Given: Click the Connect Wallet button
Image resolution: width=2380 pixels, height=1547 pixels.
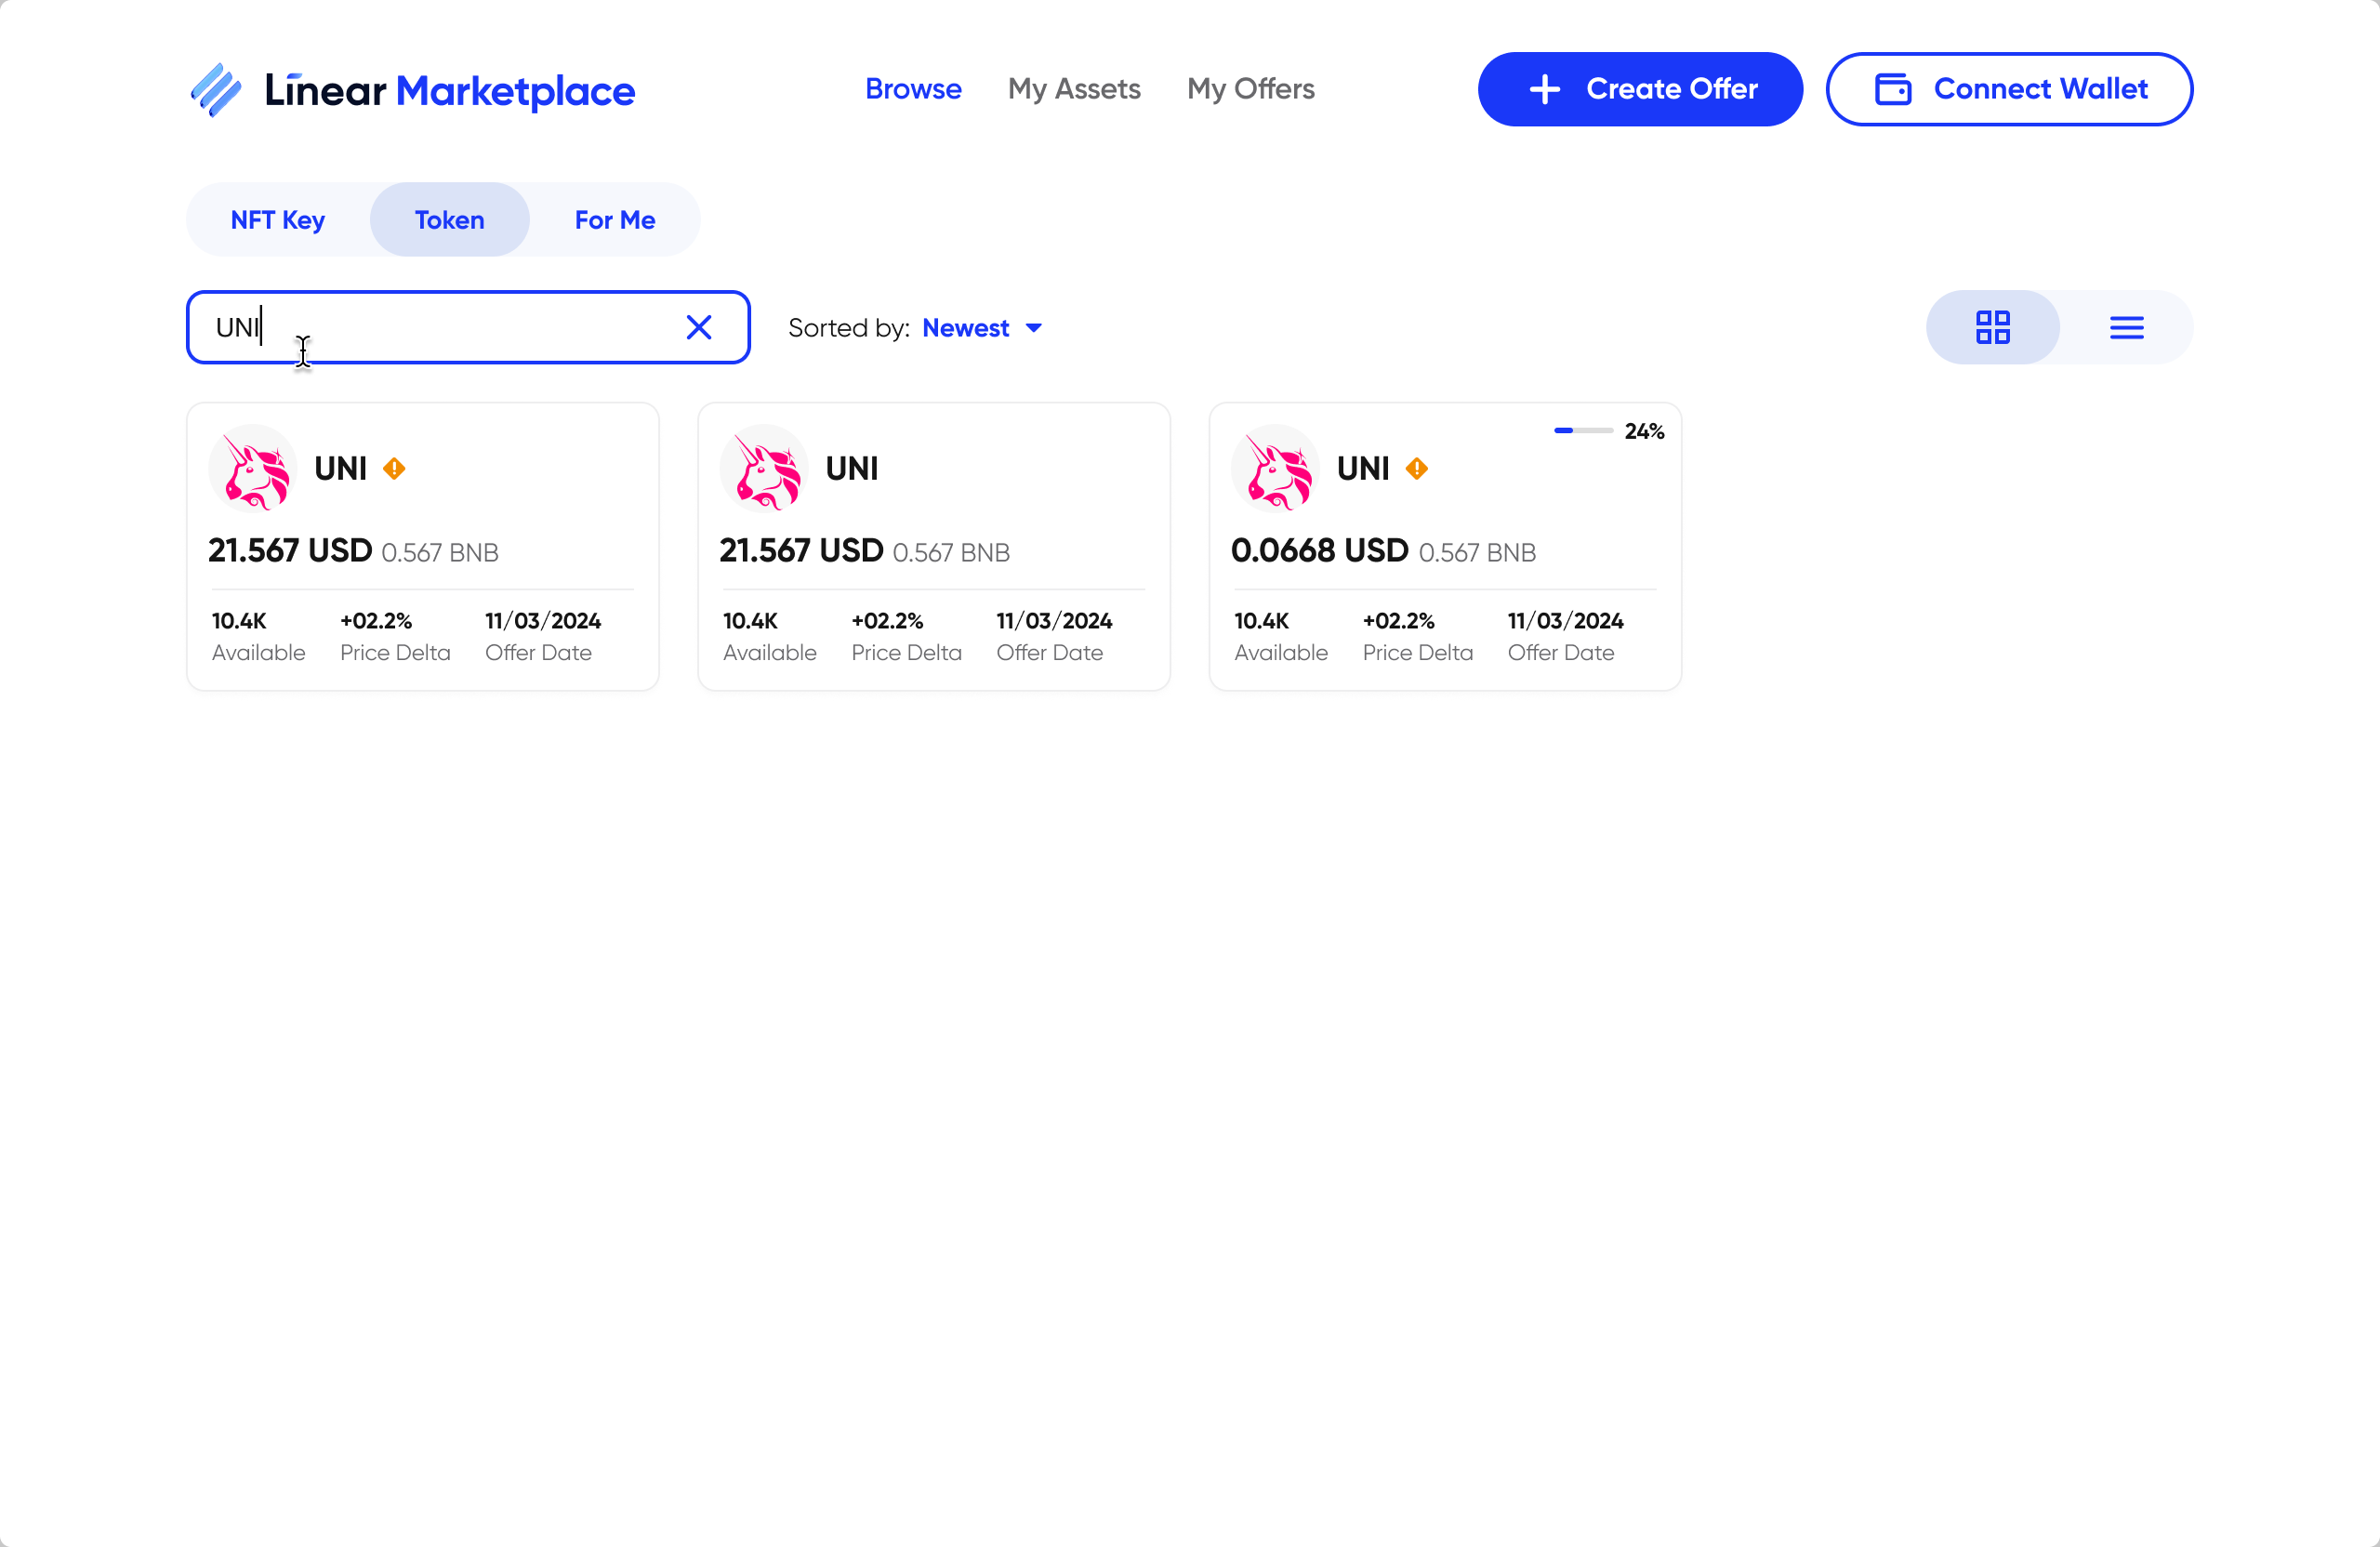Looking at the screenshot, I should [2009, 89].
